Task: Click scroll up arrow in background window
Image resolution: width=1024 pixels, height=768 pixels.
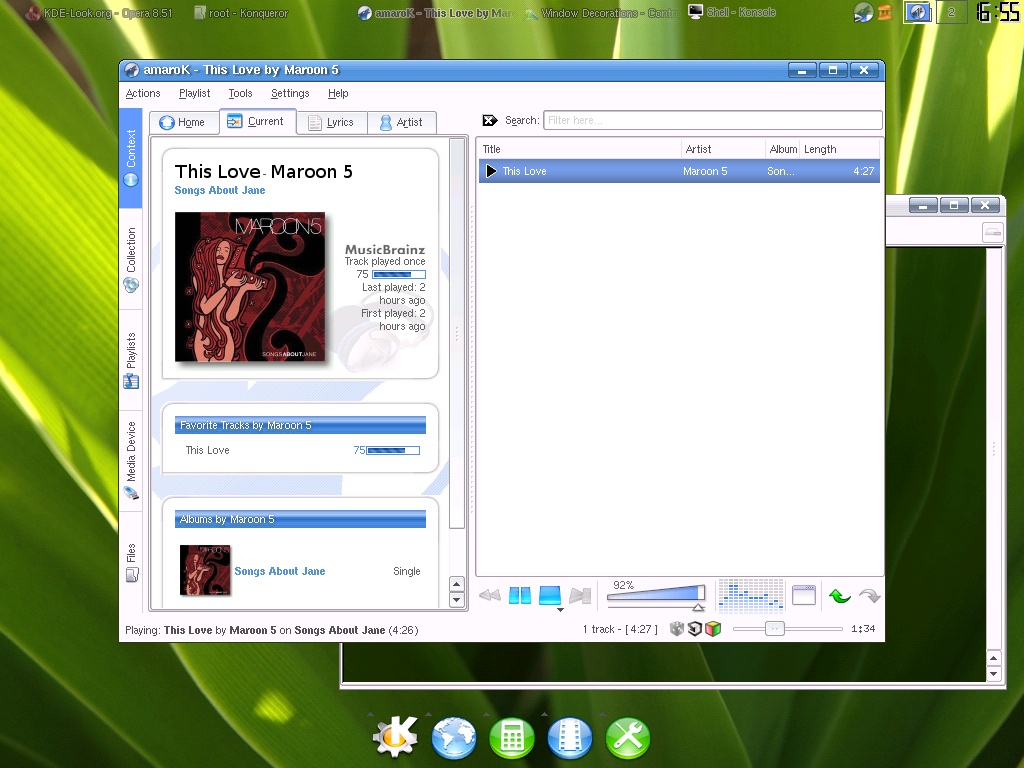Action: click(993, 658)
